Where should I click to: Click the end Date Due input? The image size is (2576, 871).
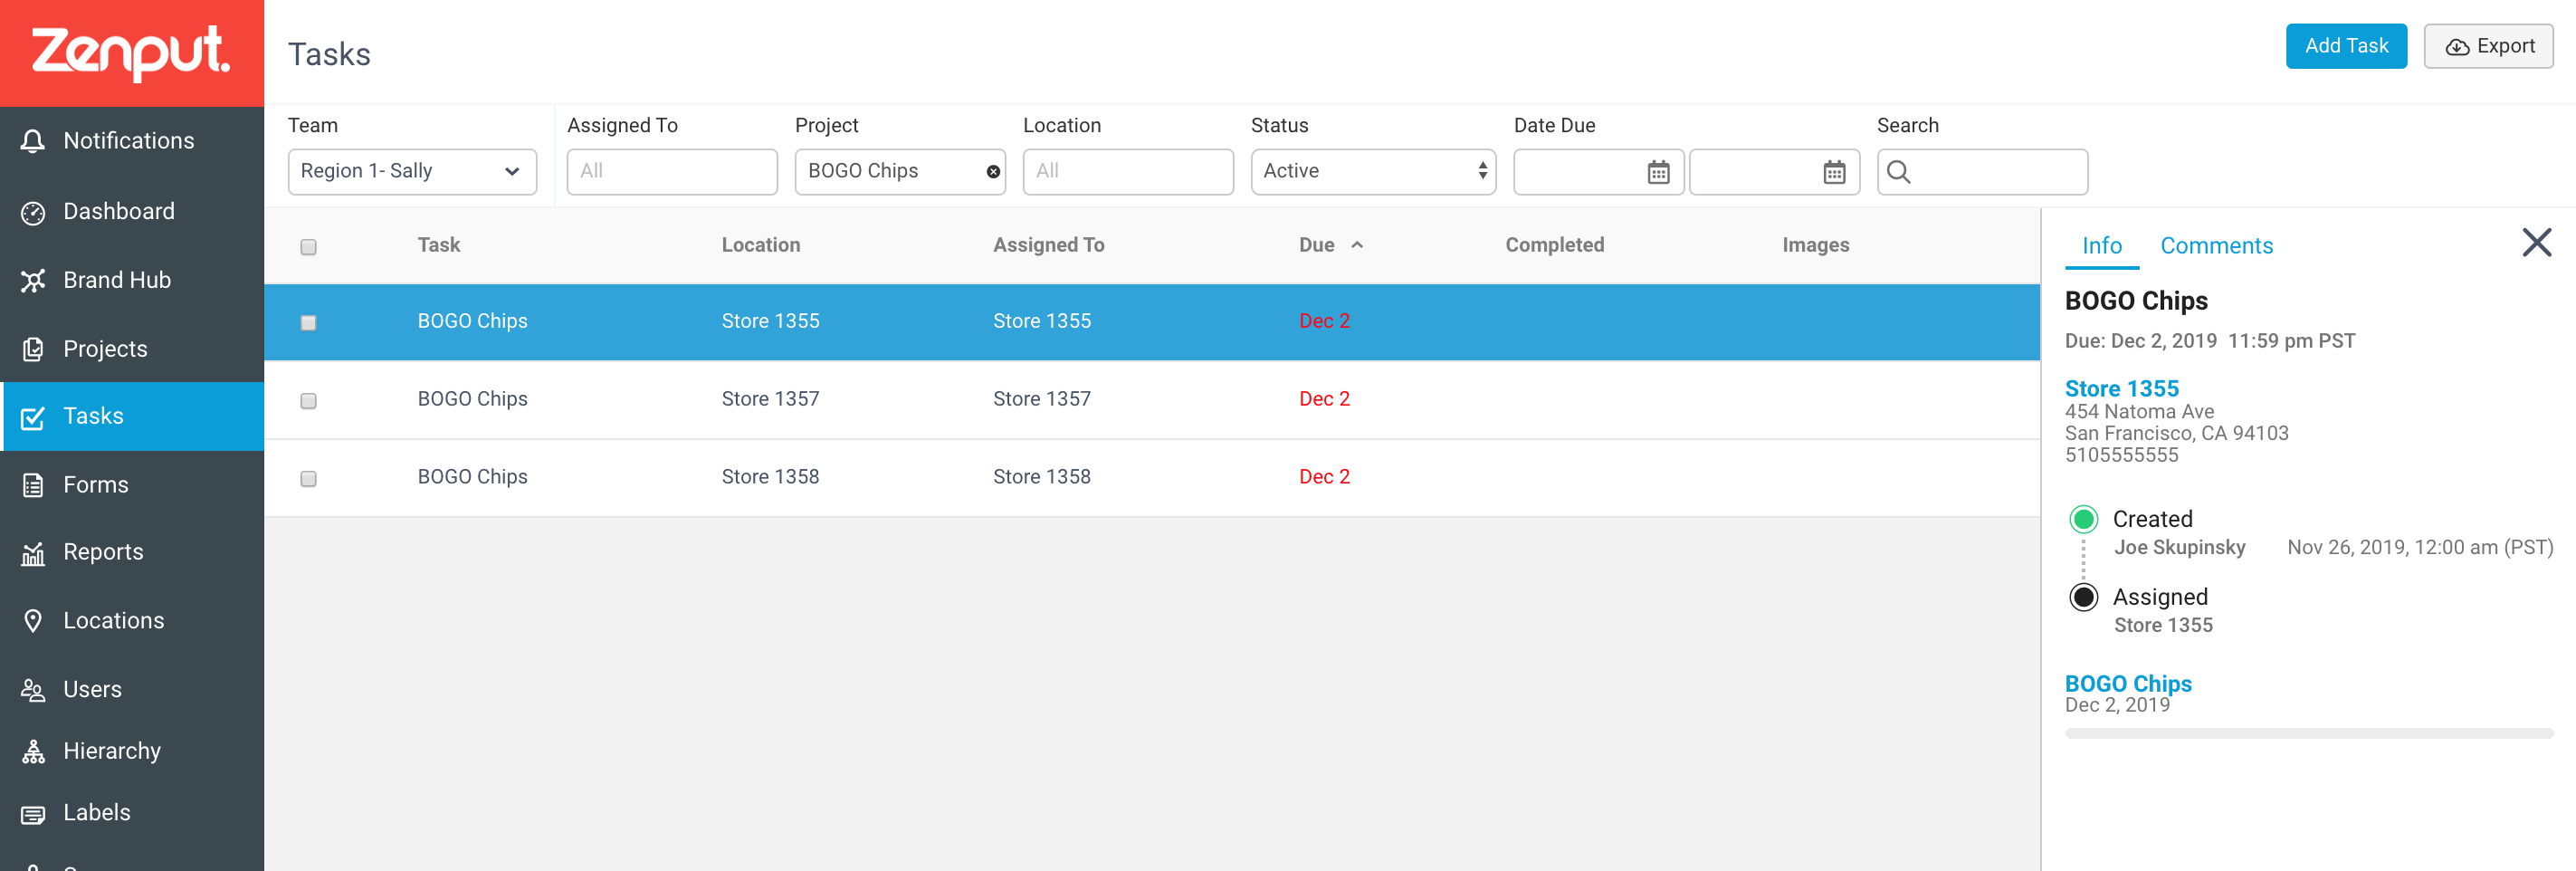[x=1775, y=172]
